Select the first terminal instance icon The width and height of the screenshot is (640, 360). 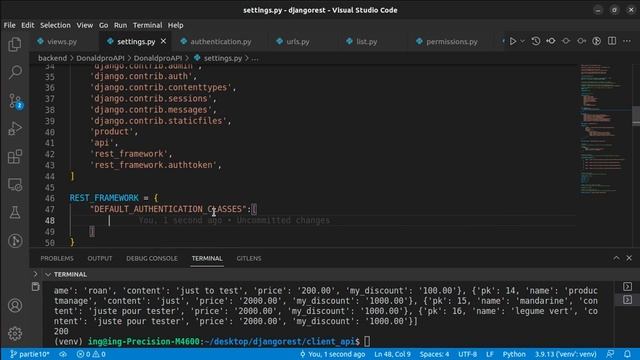coord(627,287)
